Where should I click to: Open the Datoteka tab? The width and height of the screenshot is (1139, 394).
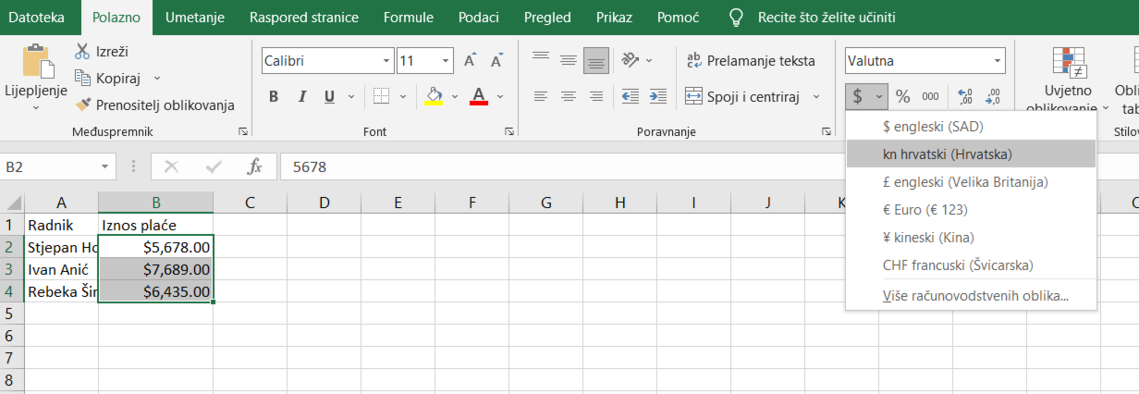(x=36, y=17)
